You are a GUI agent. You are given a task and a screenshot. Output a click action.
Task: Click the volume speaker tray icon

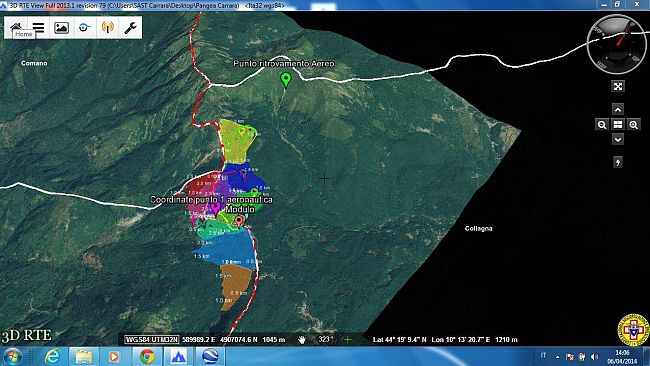[594, 356]
